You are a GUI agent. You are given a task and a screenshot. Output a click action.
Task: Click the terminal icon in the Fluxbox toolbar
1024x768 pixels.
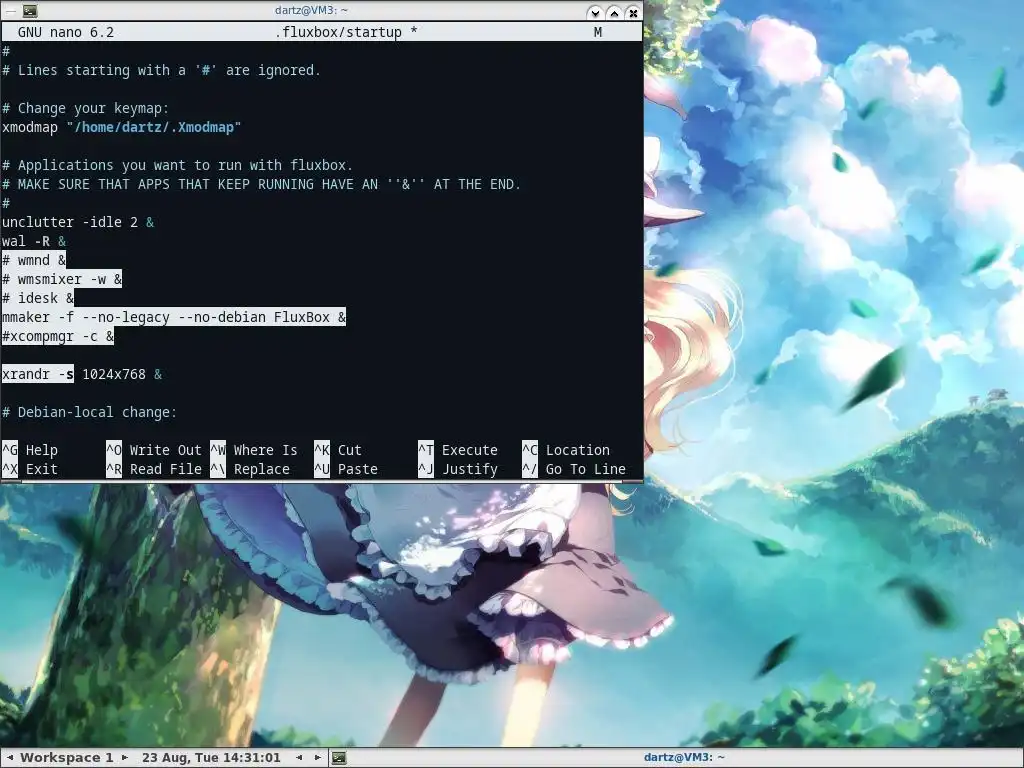tap(339, 758)
